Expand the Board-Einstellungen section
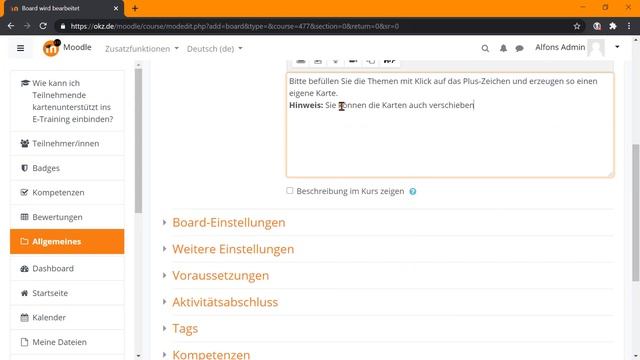The height and width of the screenshot is (360, 640). click(x=229, y=222)
